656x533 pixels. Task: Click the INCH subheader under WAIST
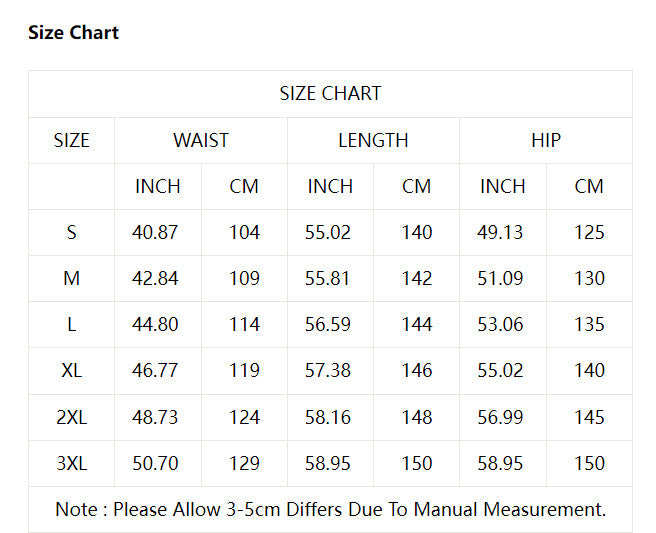click(158, 187)
